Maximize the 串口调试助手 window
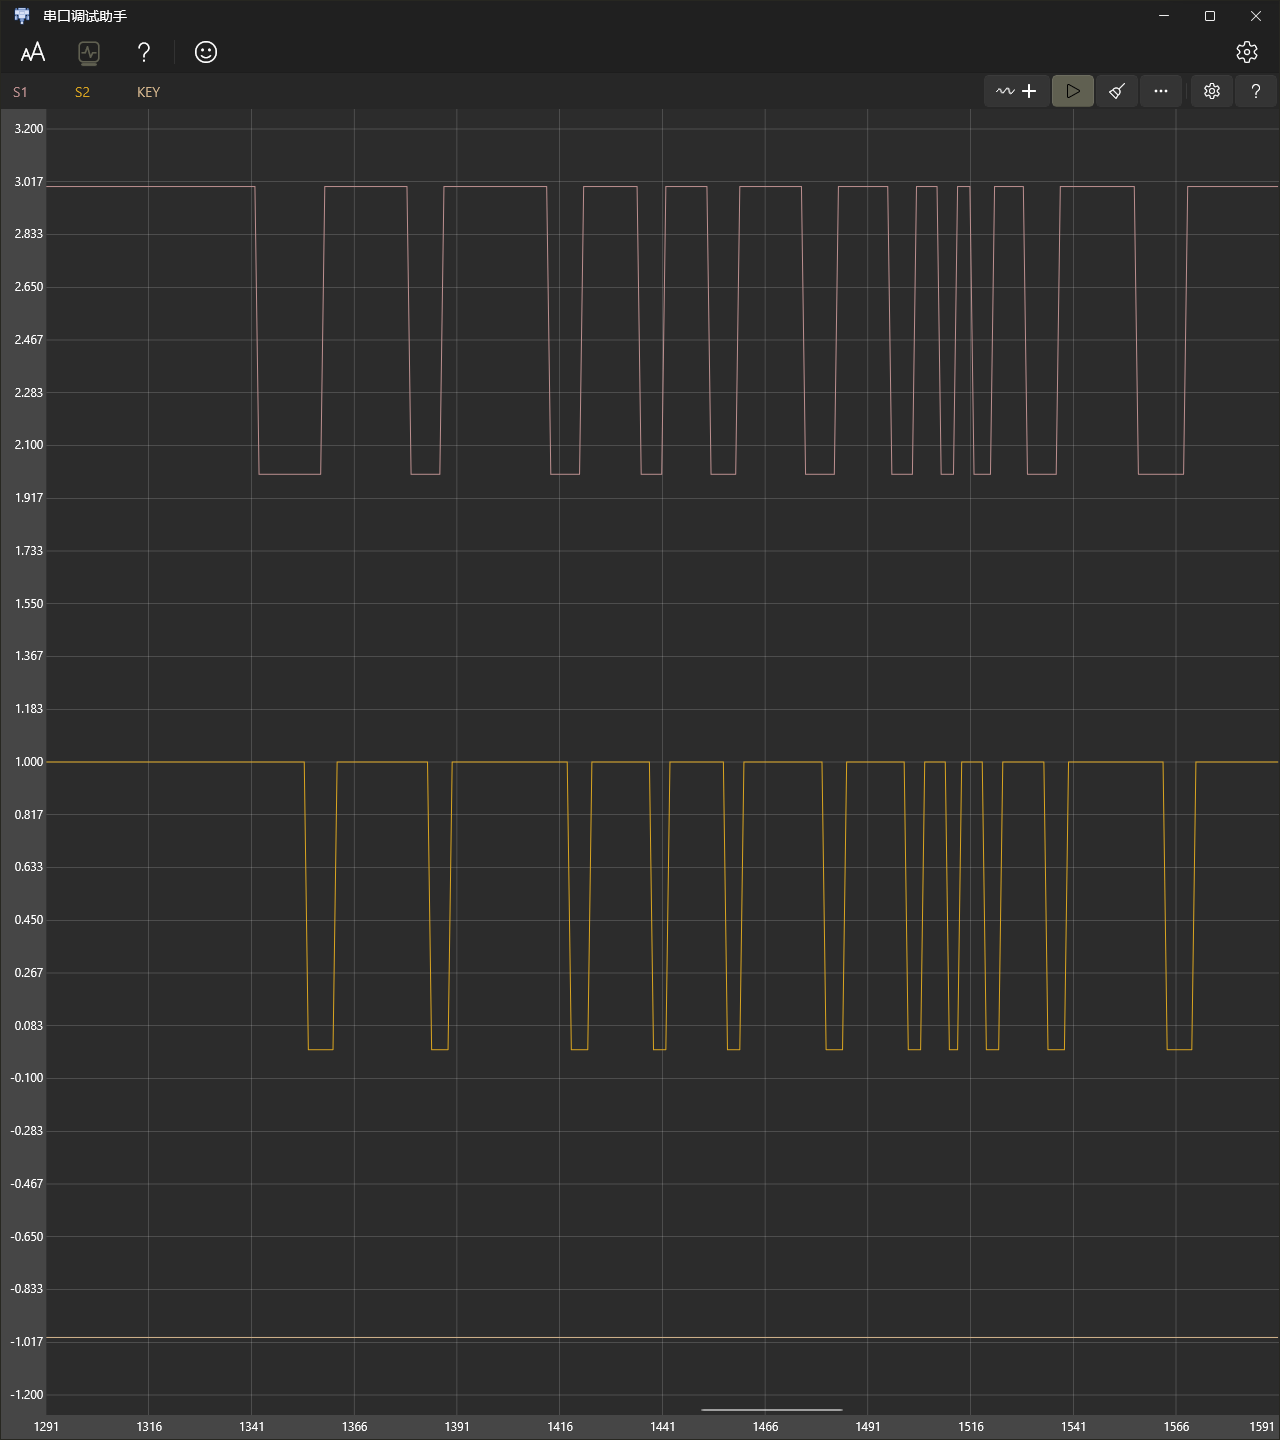 pos(1210,16)
